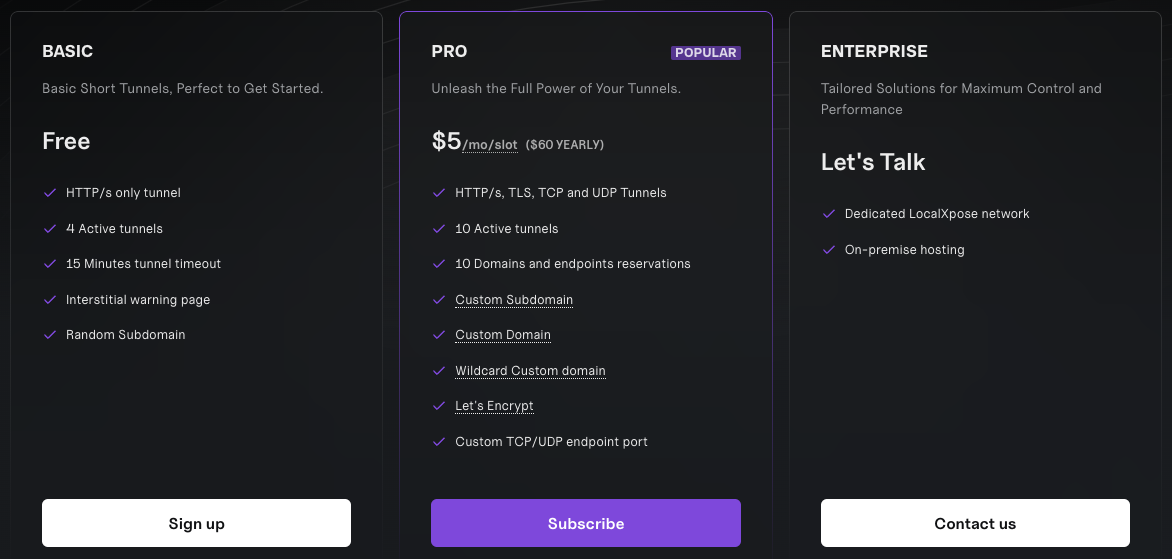Open the Custom Domain link
The width and height of the screenshot is (1172, 559).
503,335
